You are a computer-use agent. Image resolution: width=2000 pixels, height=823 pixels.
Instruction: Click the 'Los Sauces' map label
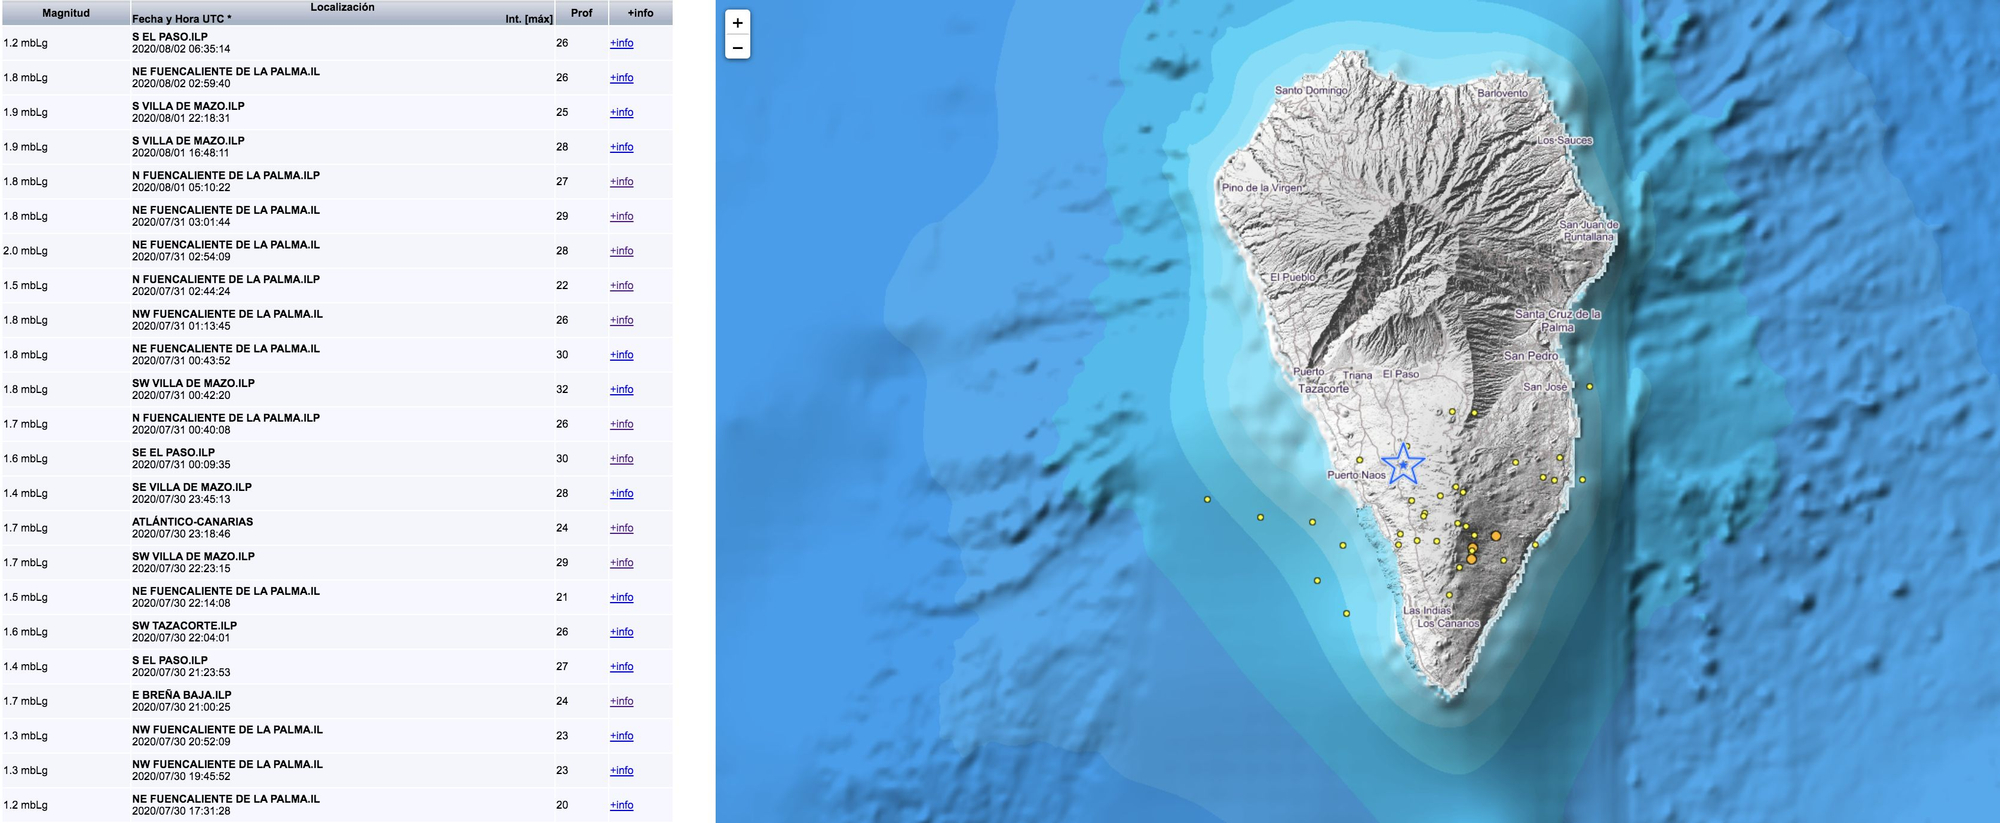click(1565, 140)
